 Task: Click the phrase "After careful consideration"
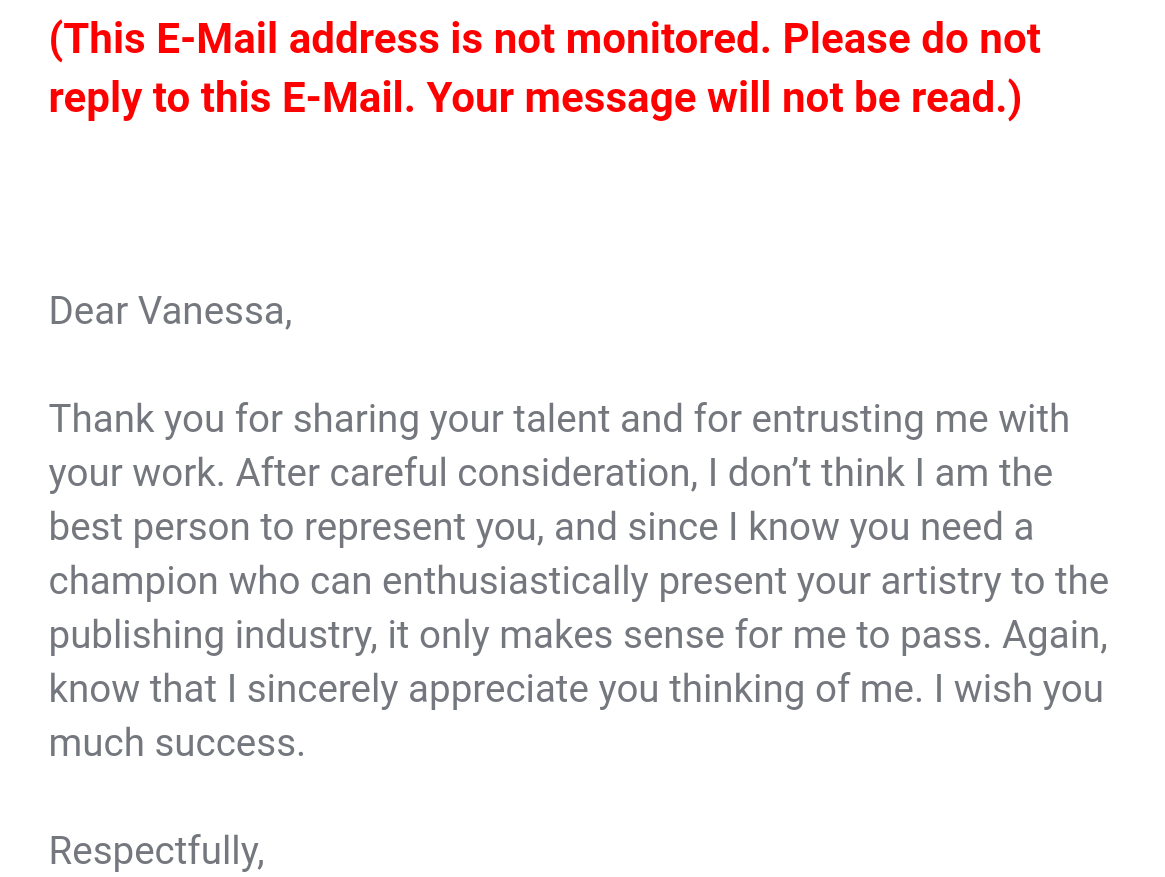(x=464, y=473)
